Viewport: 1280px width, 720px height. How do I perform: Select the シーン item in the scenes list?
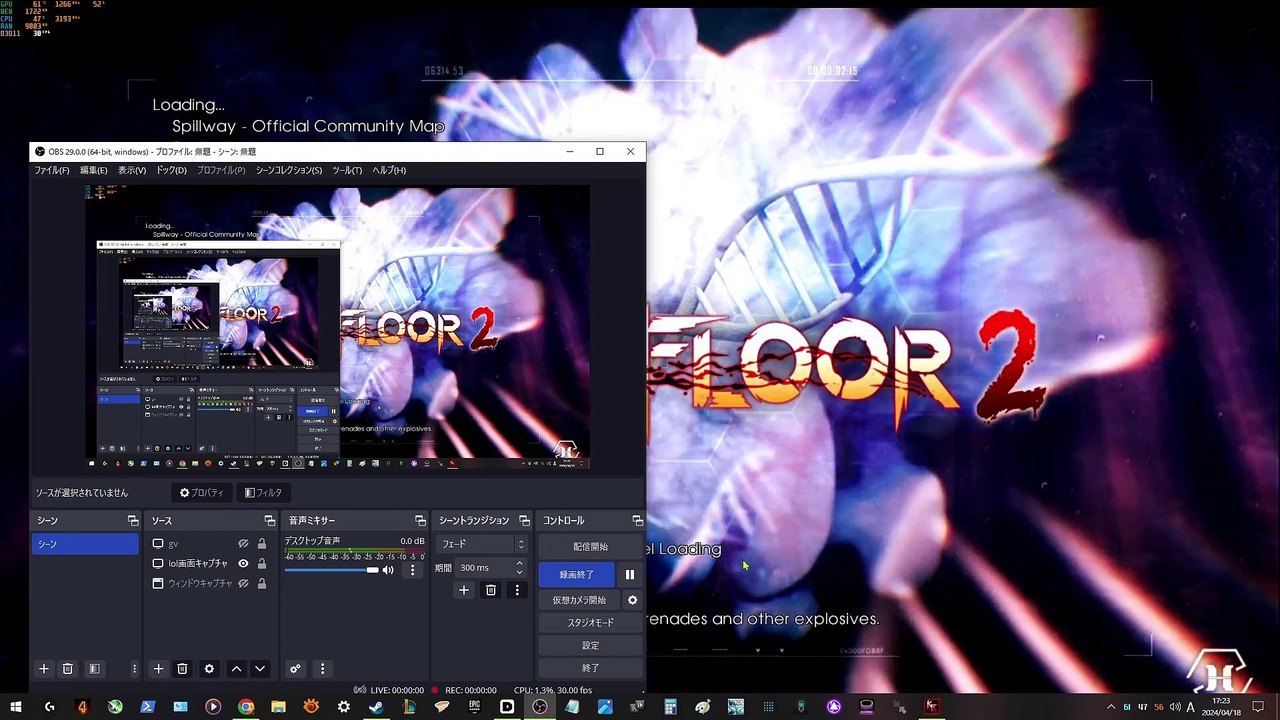point(85,544)
